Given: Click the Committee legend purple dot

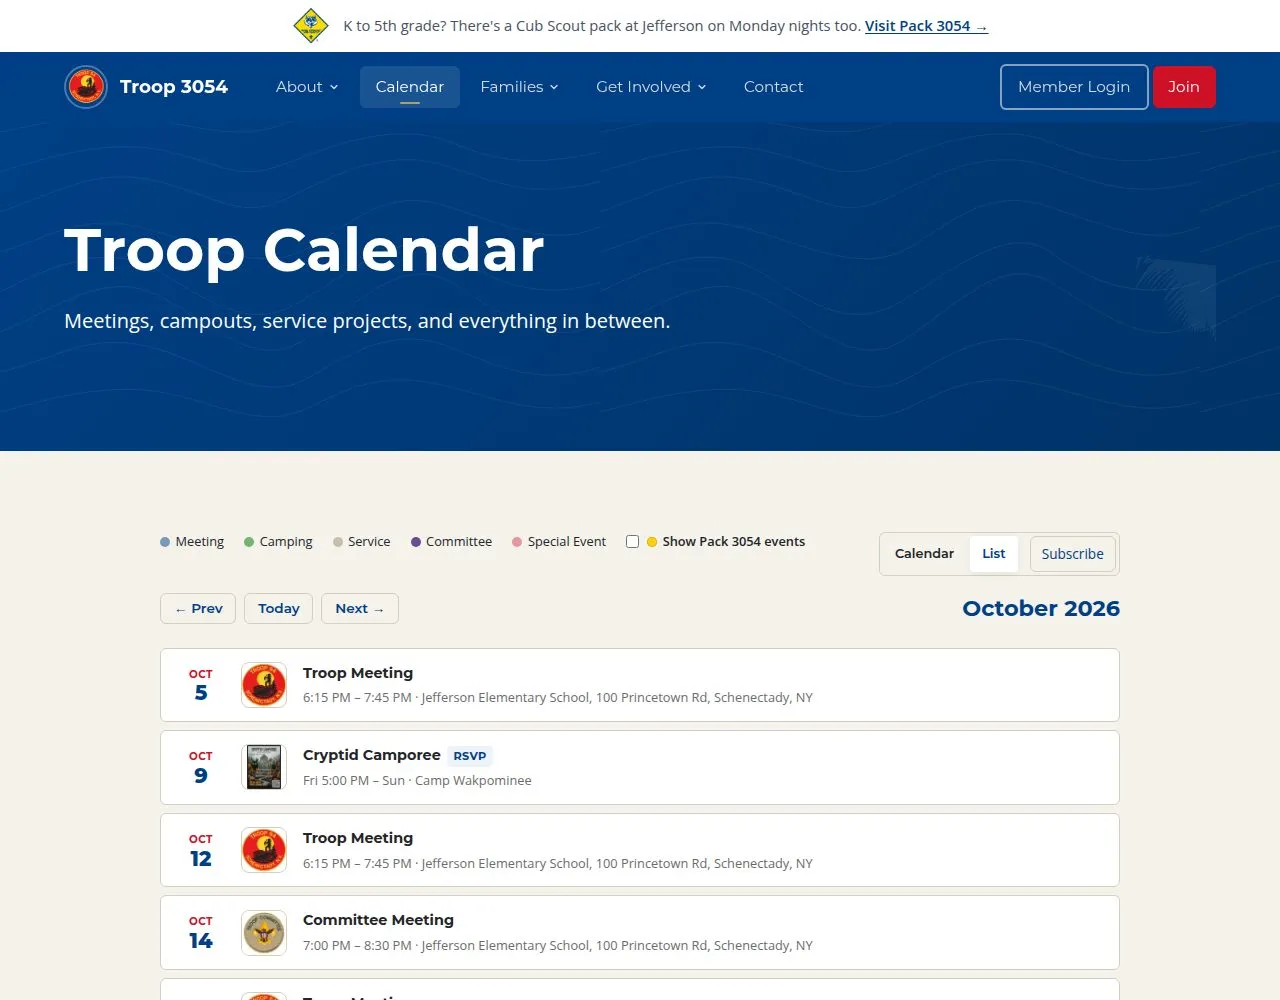Looking at the screenshot, I should coord(416,542).
